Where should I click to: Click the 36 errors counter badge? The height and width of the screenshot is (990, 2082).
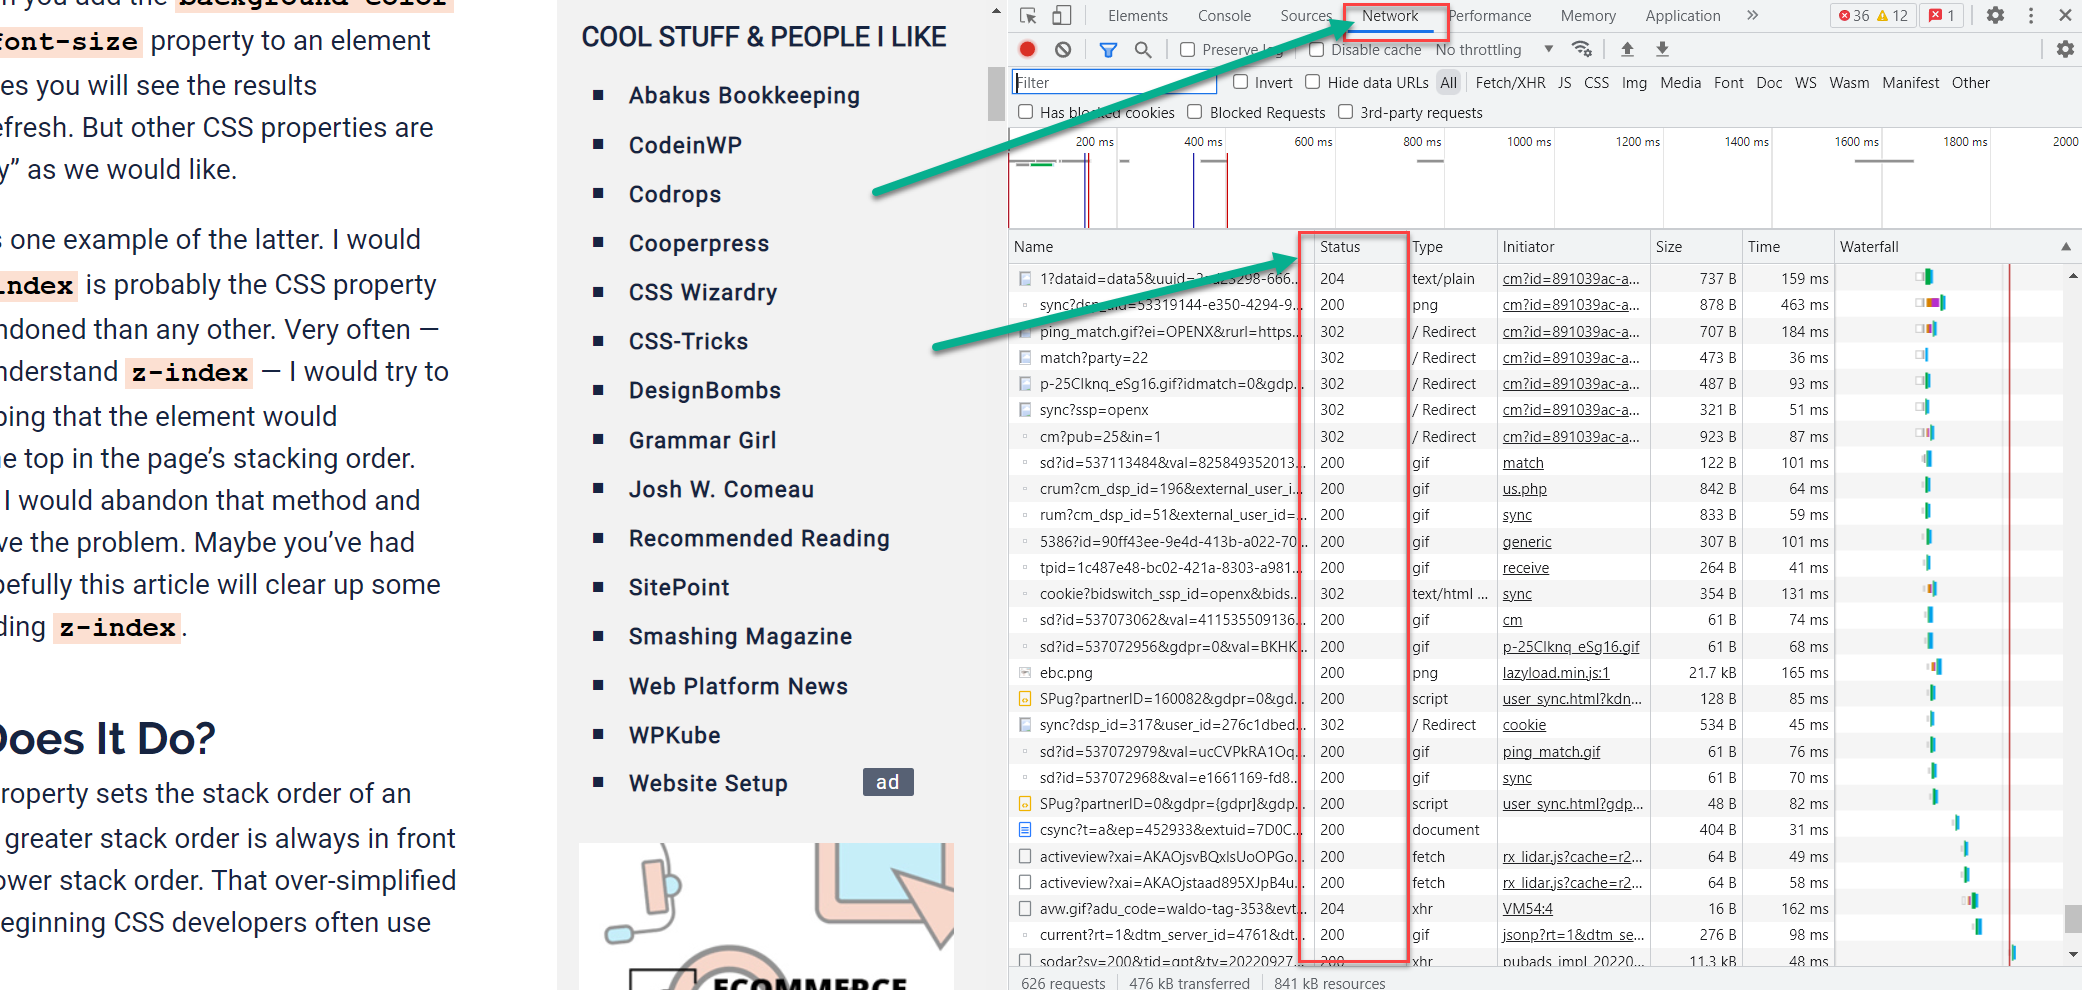pyautogui.click(x=1853, y=15)
